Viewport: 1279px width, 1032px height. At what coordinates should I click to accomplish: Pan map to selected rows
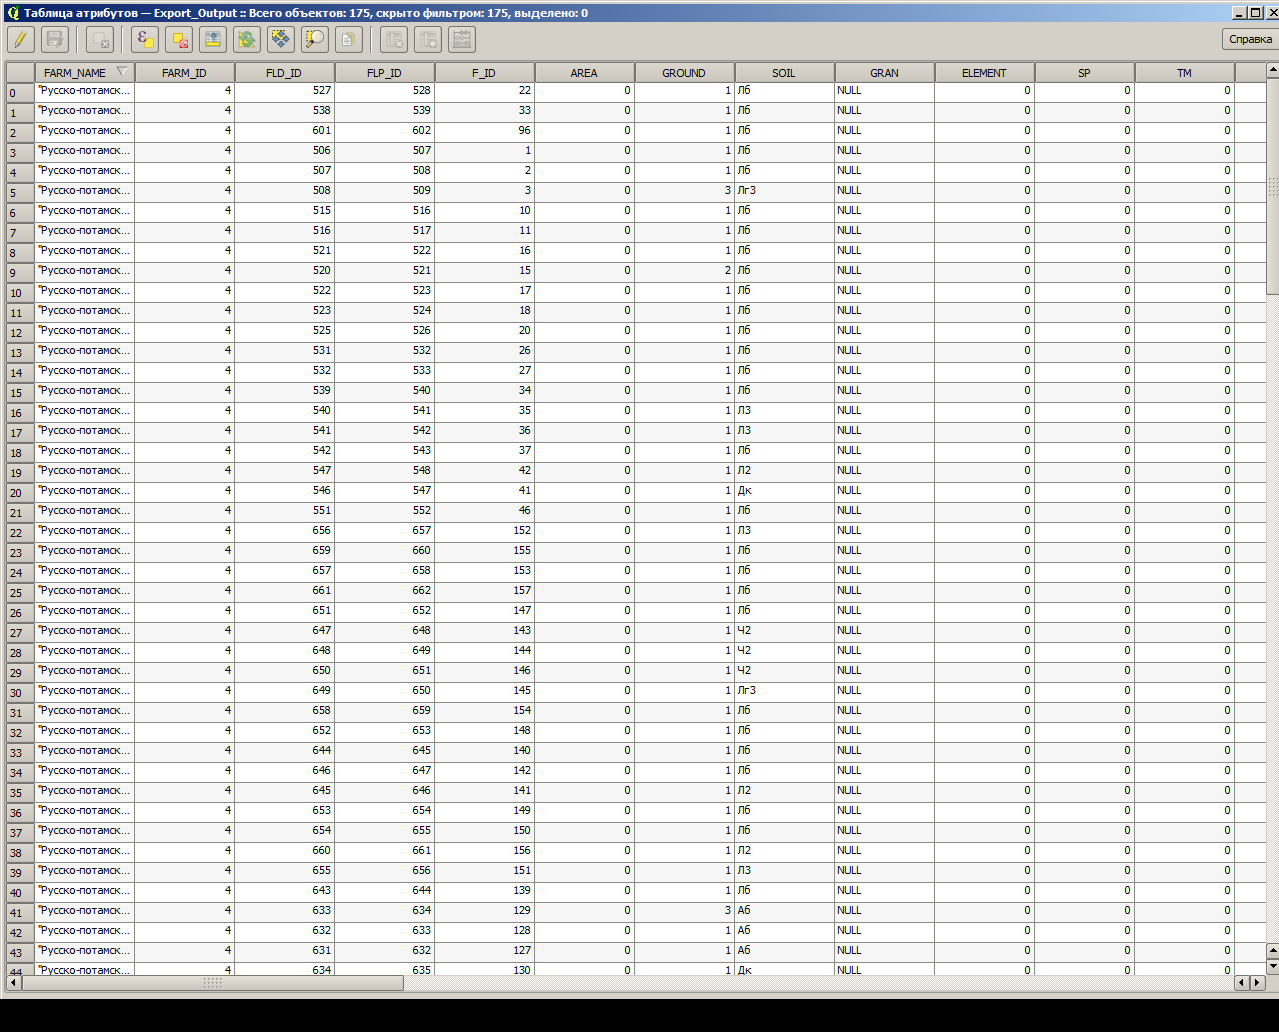point(281,40)
